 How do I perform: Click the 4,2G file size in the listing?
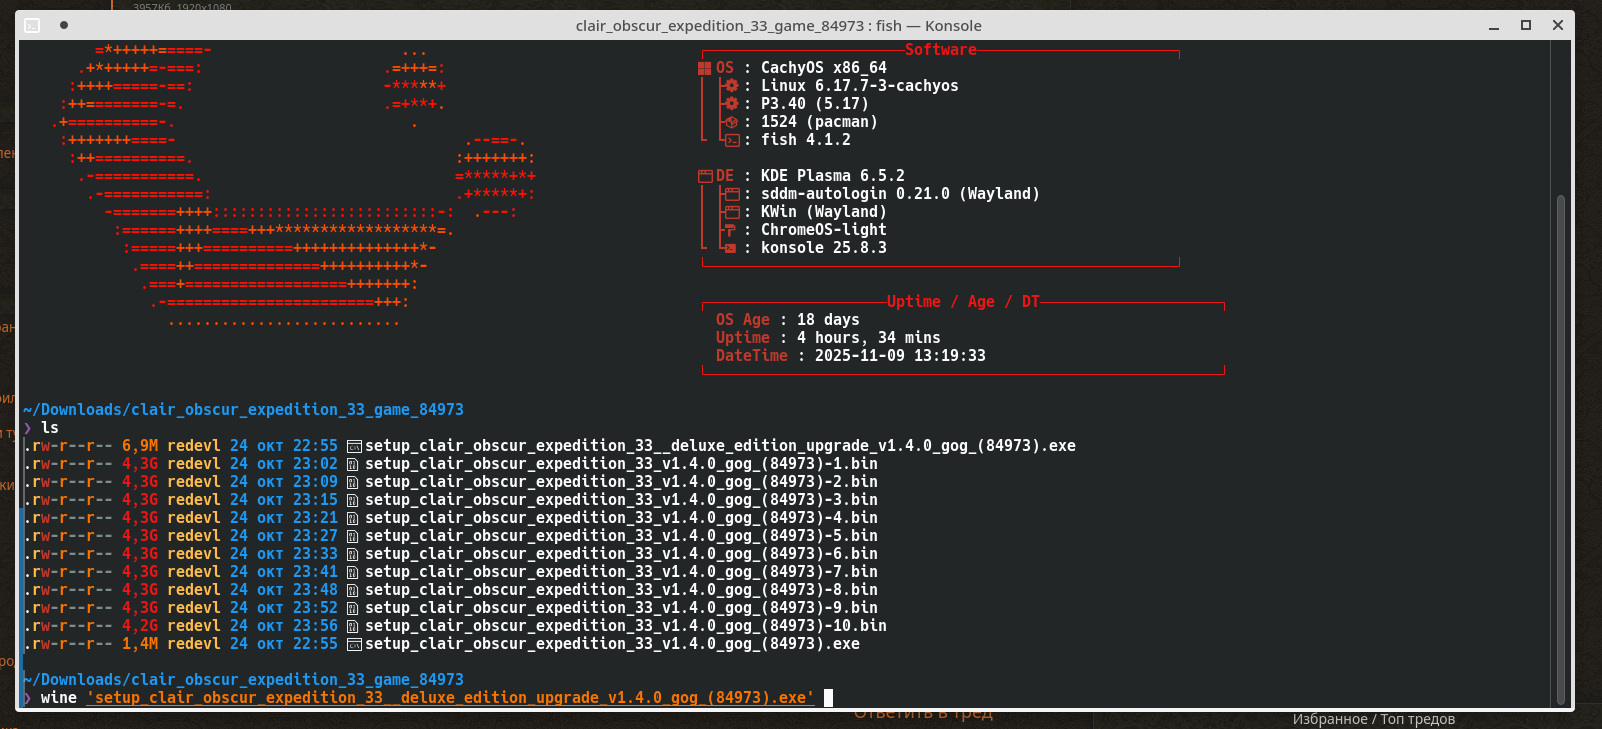[x=140, y=626]
